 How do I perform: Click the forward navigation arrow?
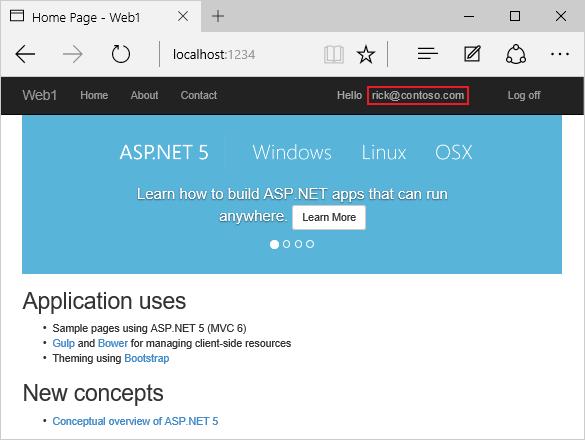[73, 54]
